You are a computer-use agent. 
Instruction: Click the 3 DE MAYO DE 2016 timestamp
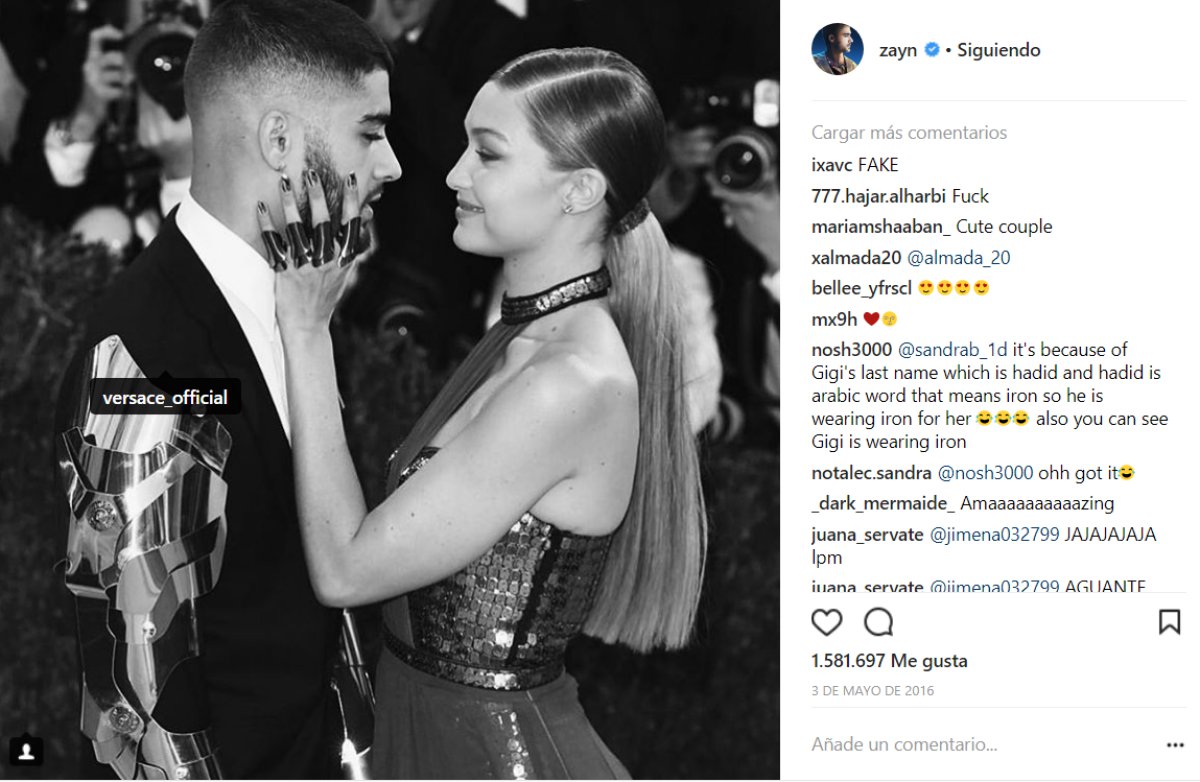(872, 691)
